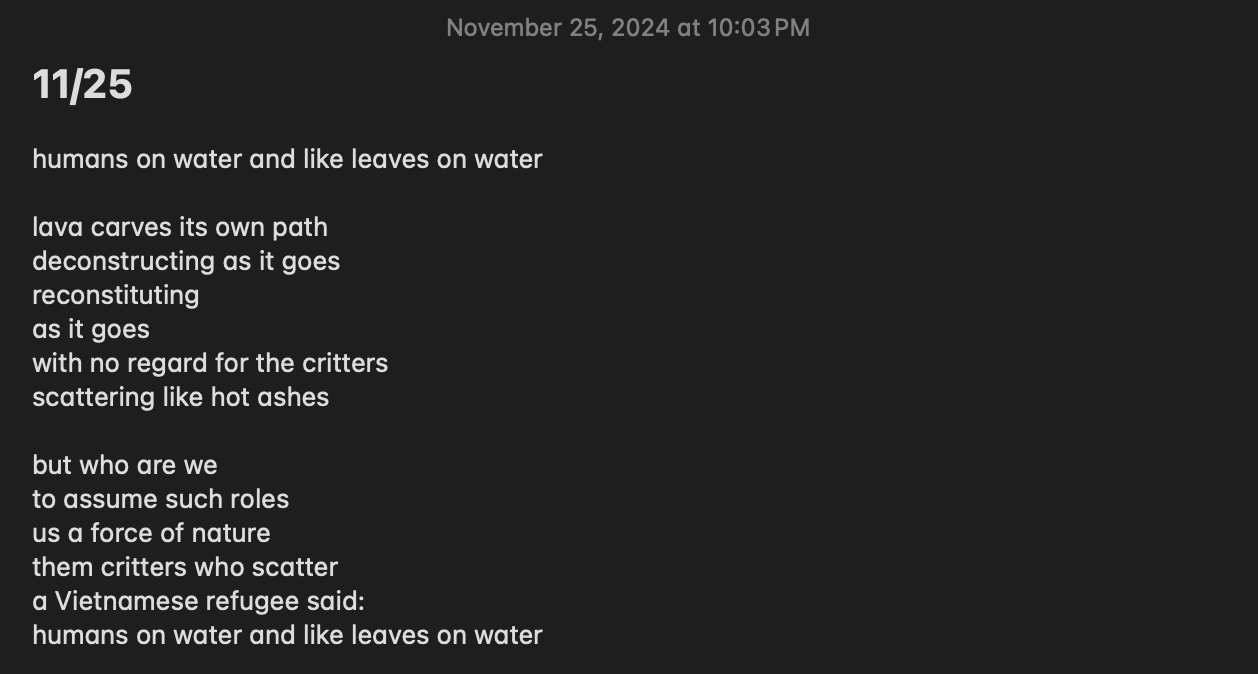Click the November 25, 2024 timestamp
1258x674 pixels.
(627, 28)
